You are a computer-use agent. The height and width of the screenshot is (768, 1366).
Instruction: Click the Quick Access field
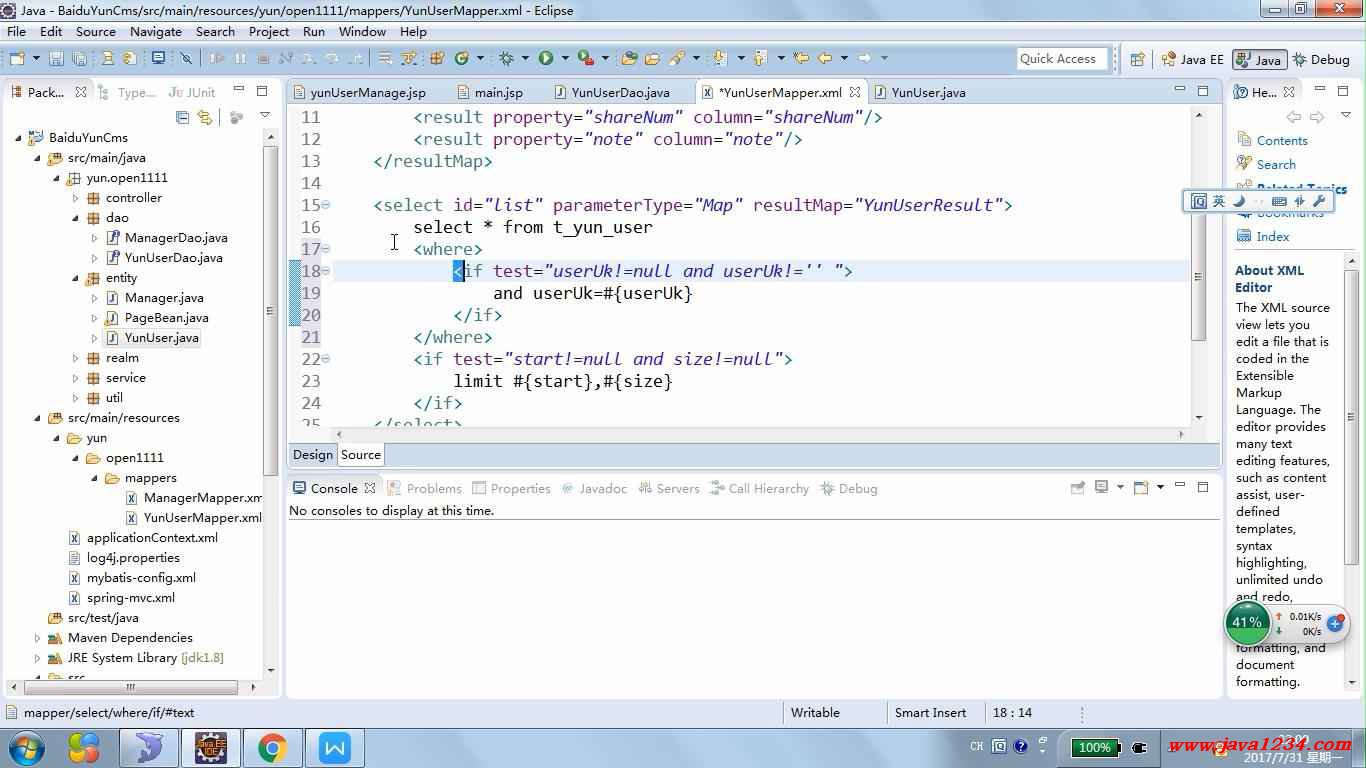(x=1063, y=59)
